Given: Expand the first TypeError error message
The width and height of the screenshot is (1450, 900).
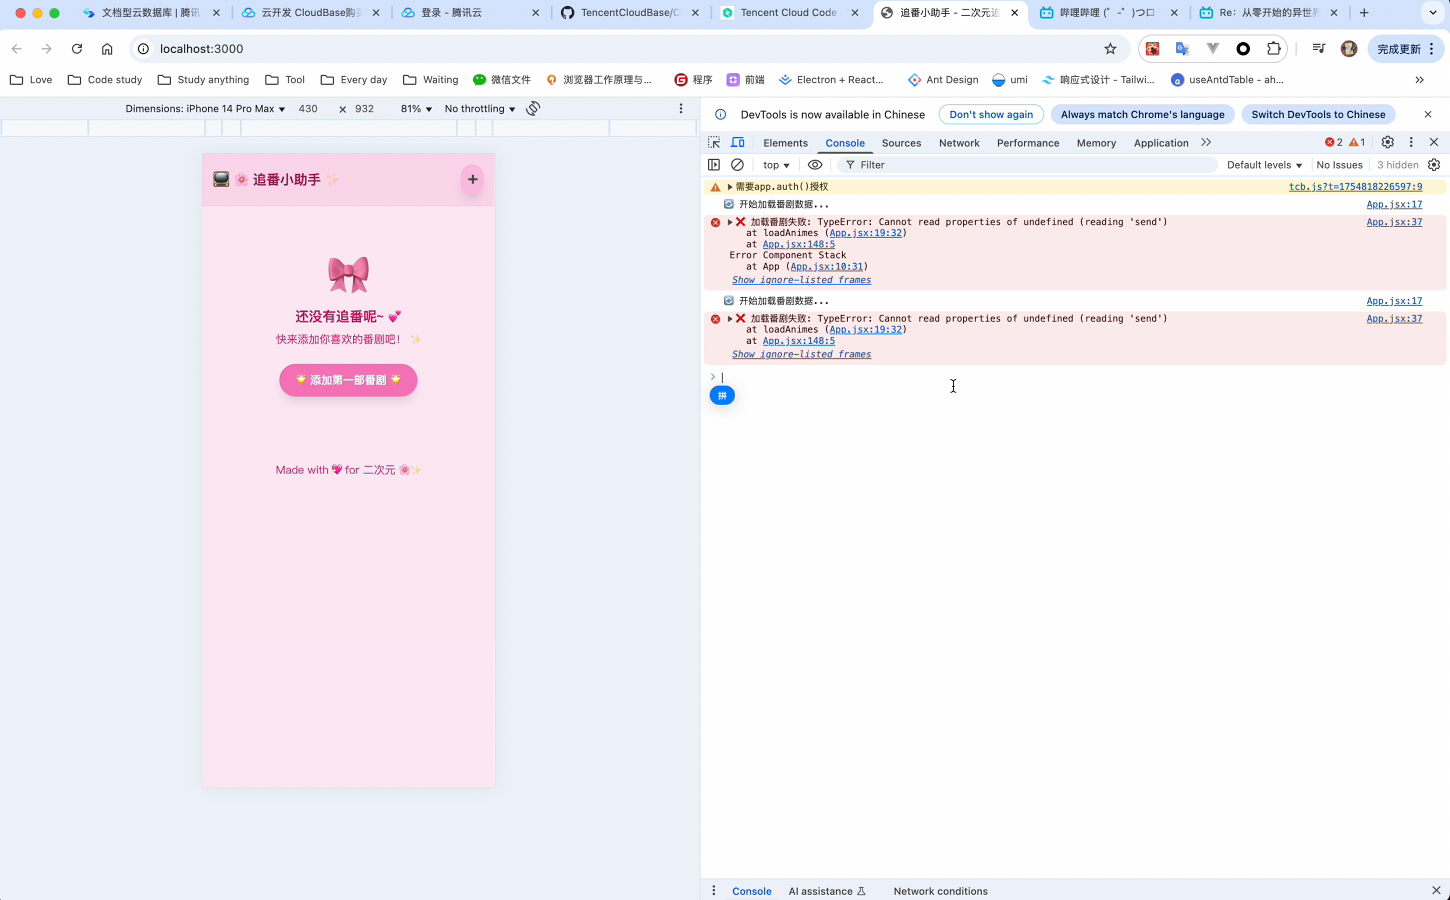Looking at the screenshot, I should (730, 222).
